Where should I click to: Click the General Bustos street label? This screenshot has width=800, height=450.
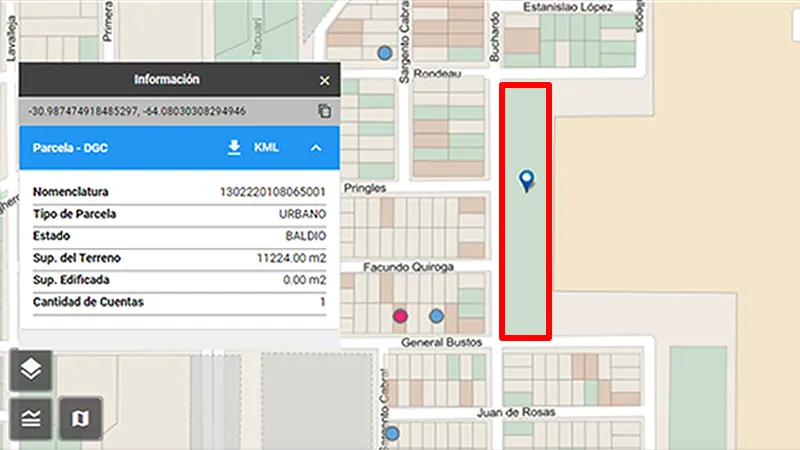coord(441,343)
